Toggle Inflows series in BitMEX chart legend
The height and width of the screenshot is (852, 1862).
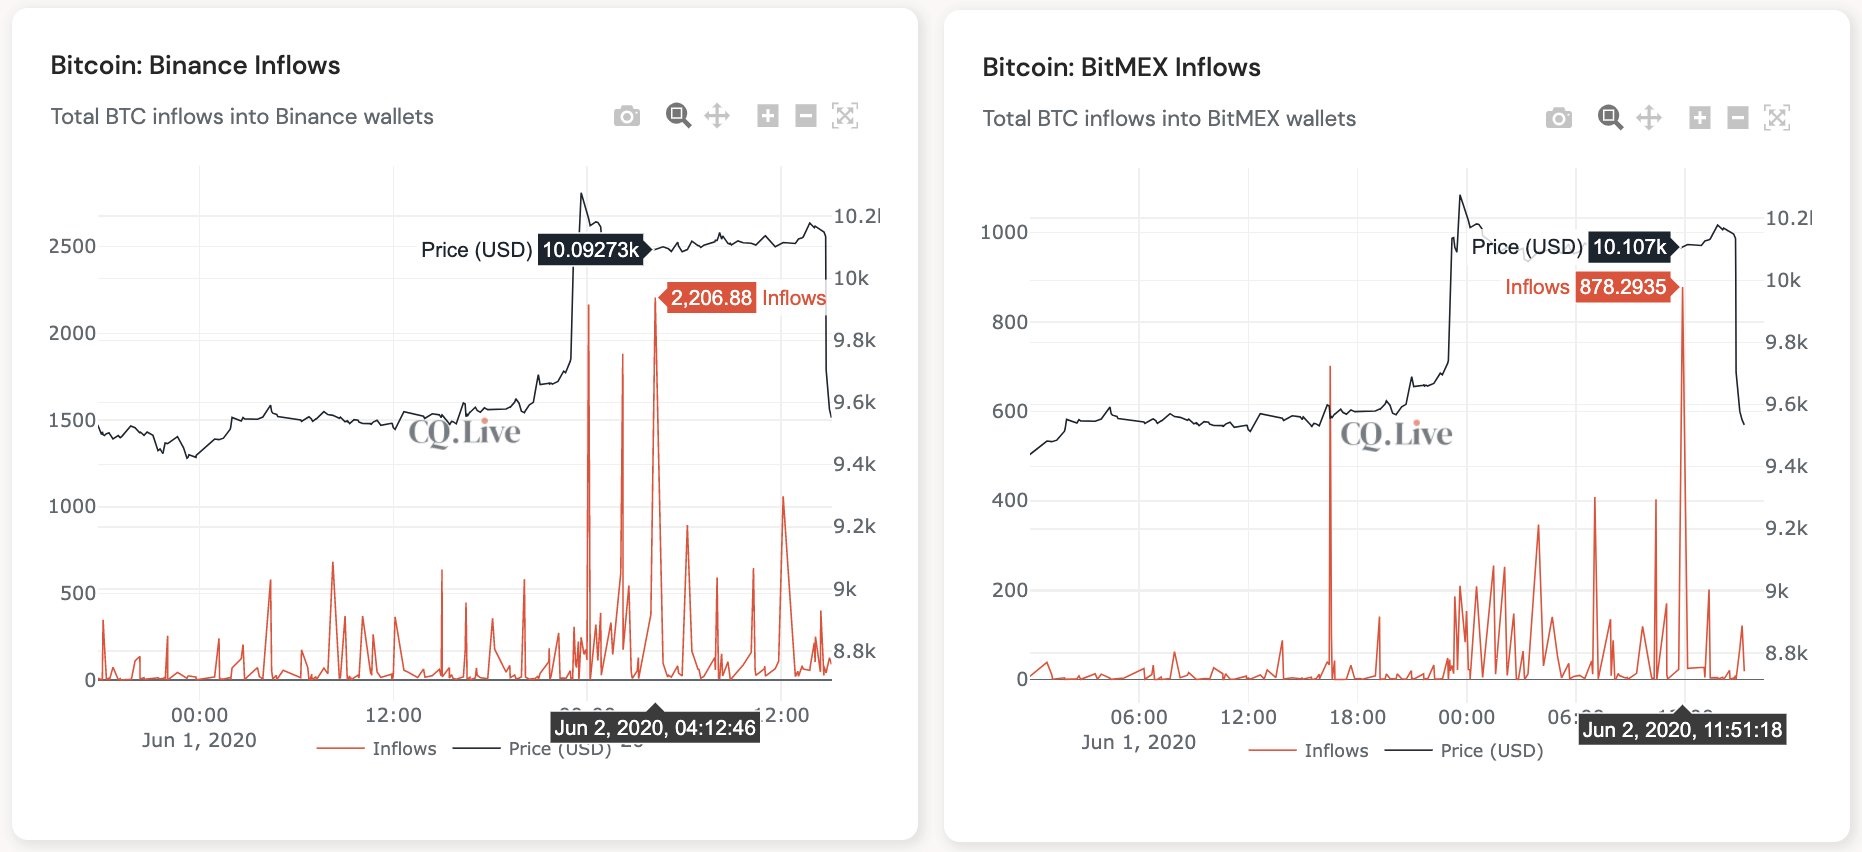[x=1309, y=750]
